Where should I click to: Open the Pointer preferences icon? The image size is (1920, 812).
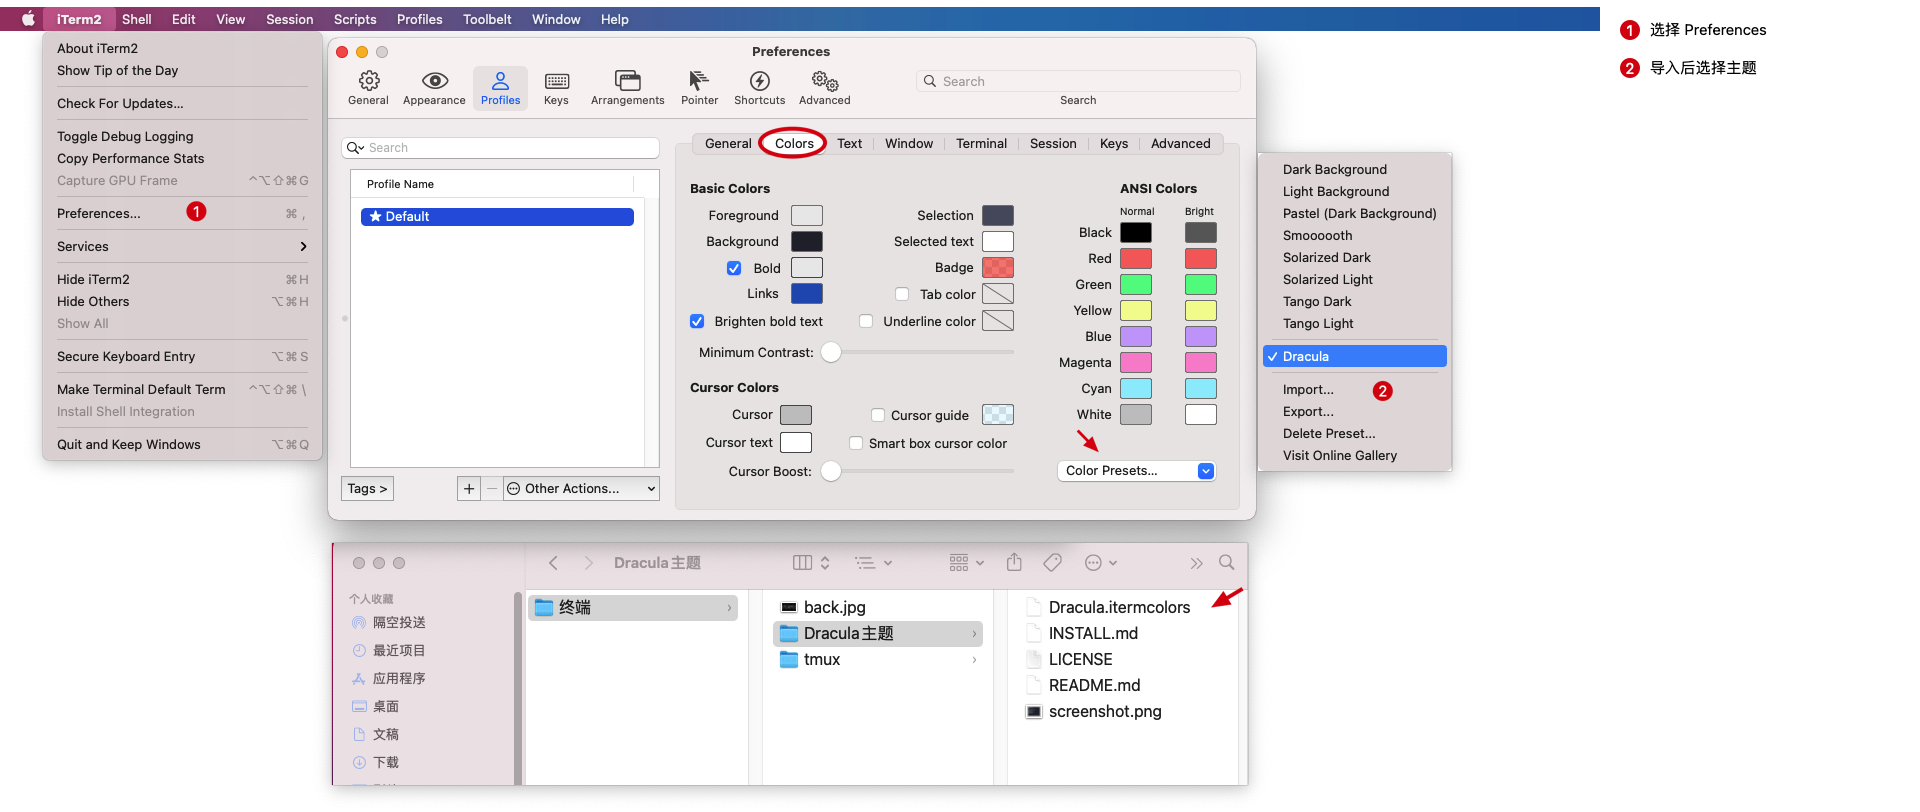pos(699,82)
